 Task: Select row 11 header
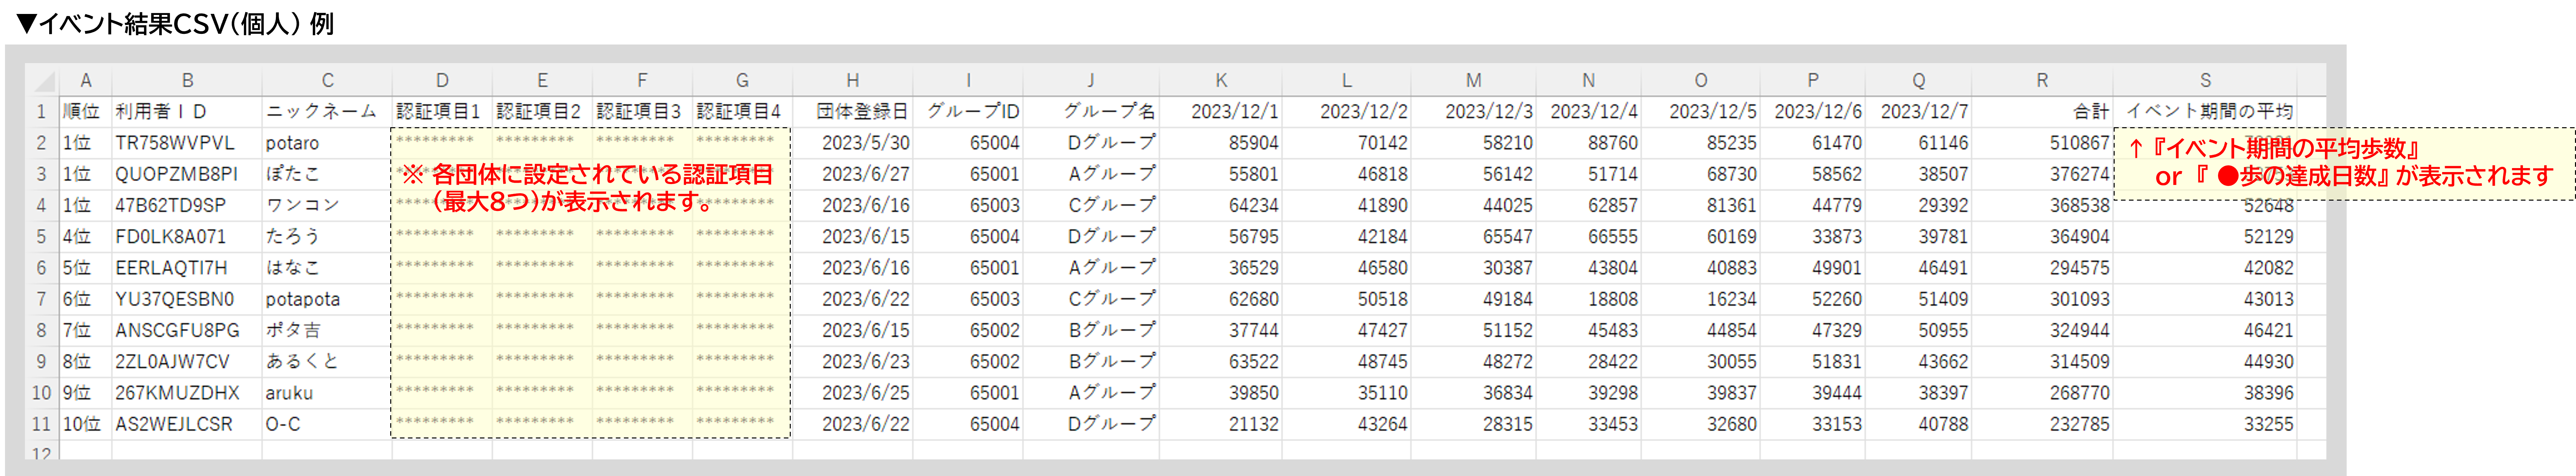tap(41, 424)
